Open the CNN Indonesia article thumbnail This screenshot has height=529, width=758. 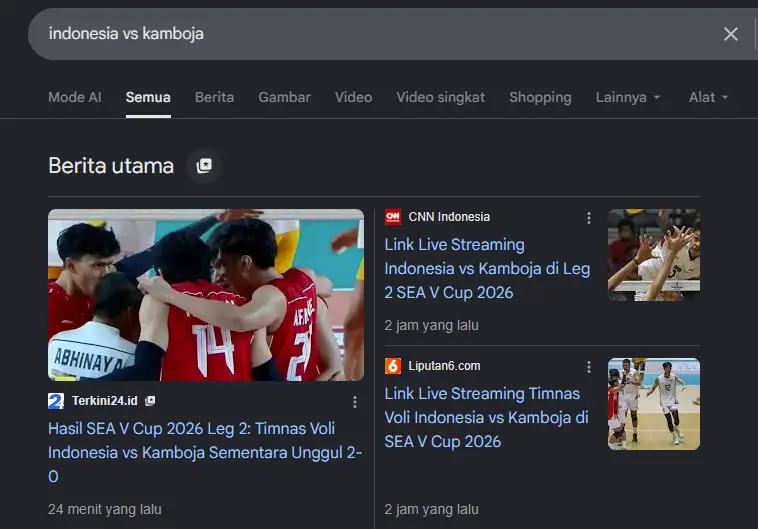pos(654,255)
